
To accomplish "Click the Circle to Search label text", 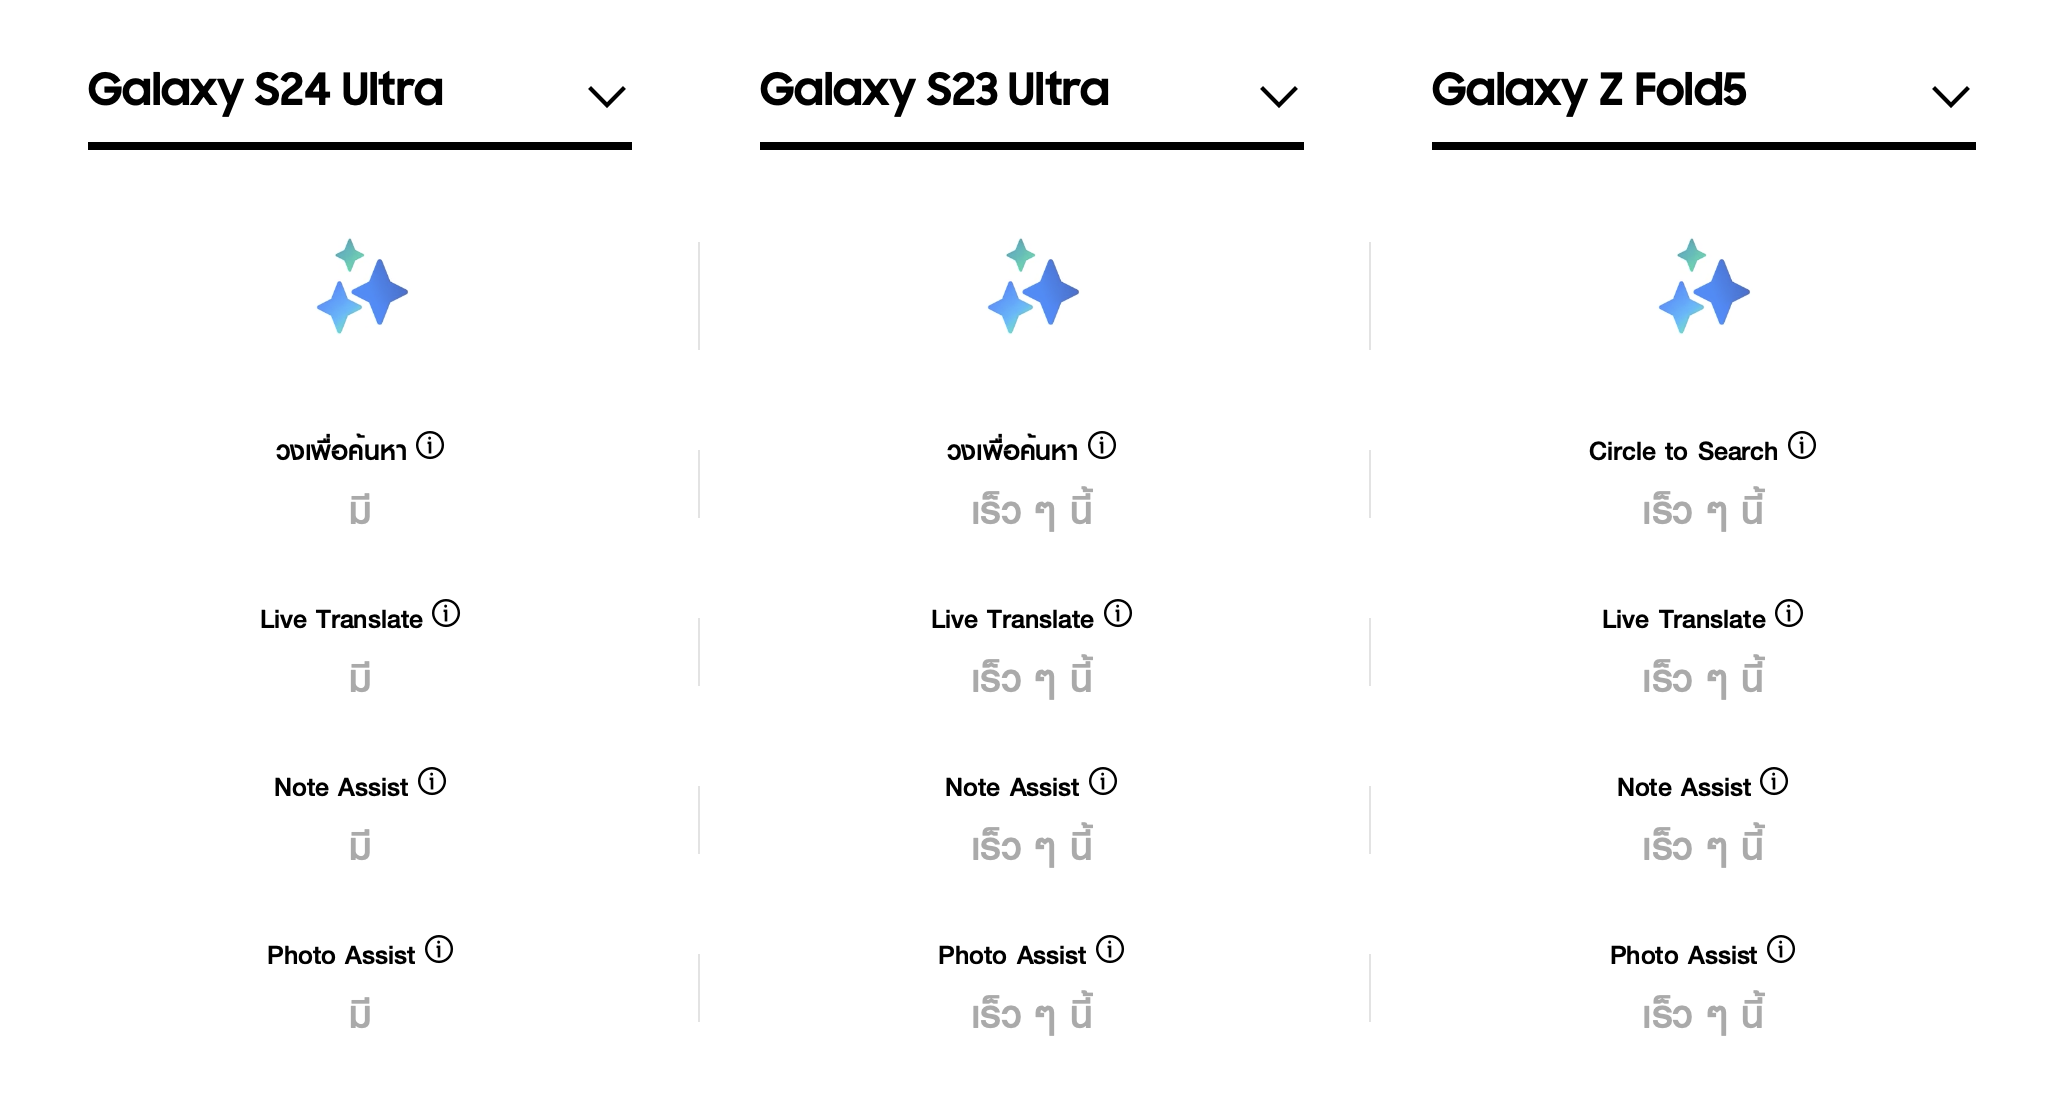I will click(x=1682, y=452).
